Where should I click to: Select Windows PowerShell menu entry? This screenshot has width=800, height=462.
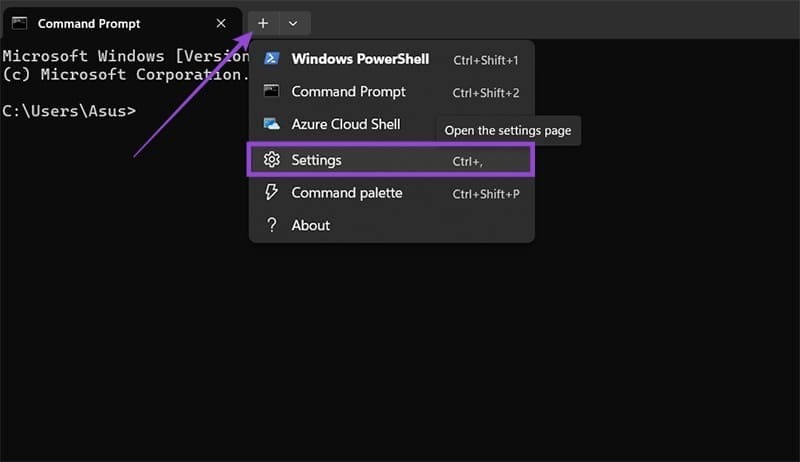pyautogui.click(x=360, y=59)
